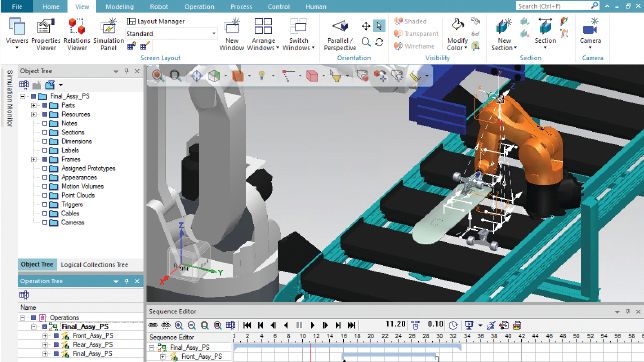
Task: Toggle the Cables folder checkbox
Action: click(44, 214)
